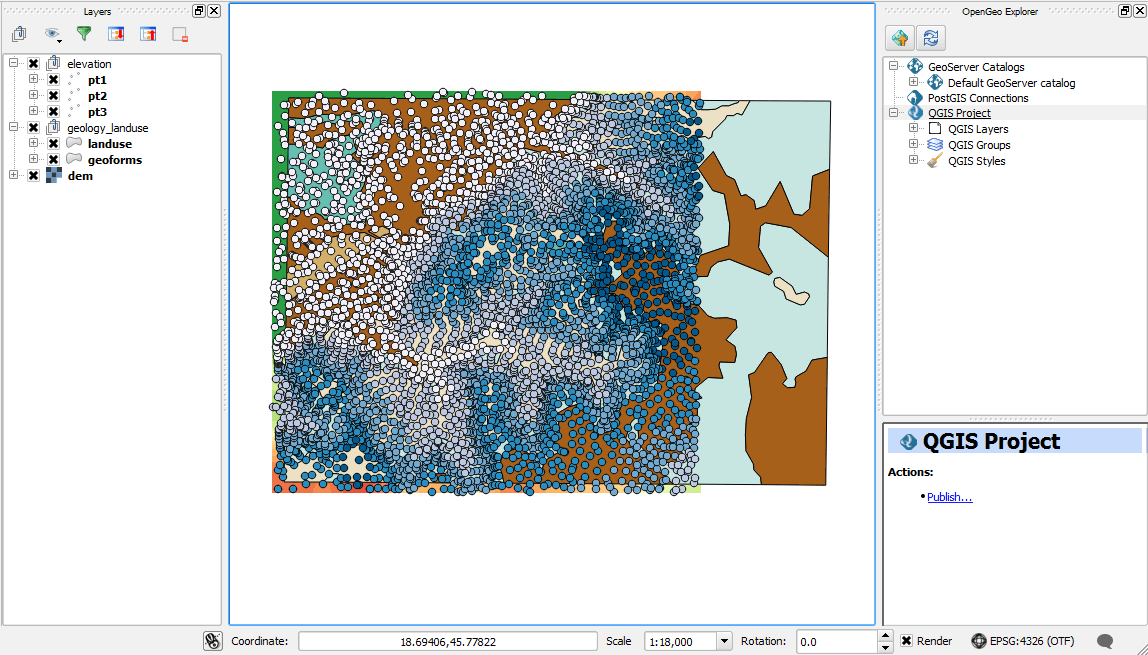This screenshot has width=1148, height=655.
Task: Select the geoforms layer in Layers panel
Action: click(114, 160)
